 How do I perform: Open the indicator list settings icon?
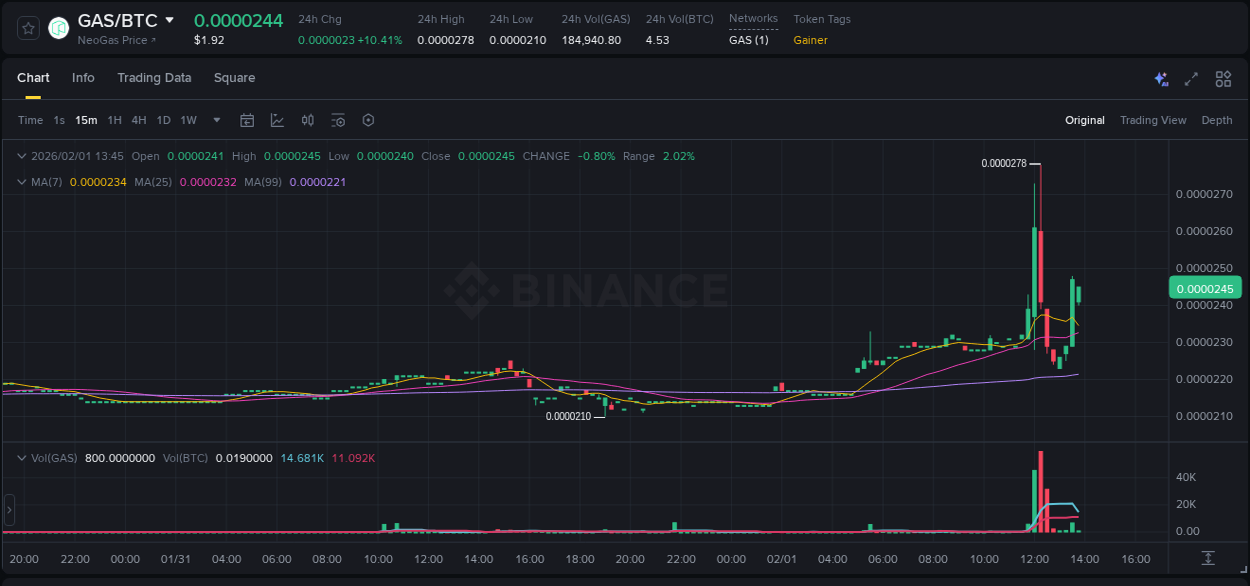[x=338, y=119]
